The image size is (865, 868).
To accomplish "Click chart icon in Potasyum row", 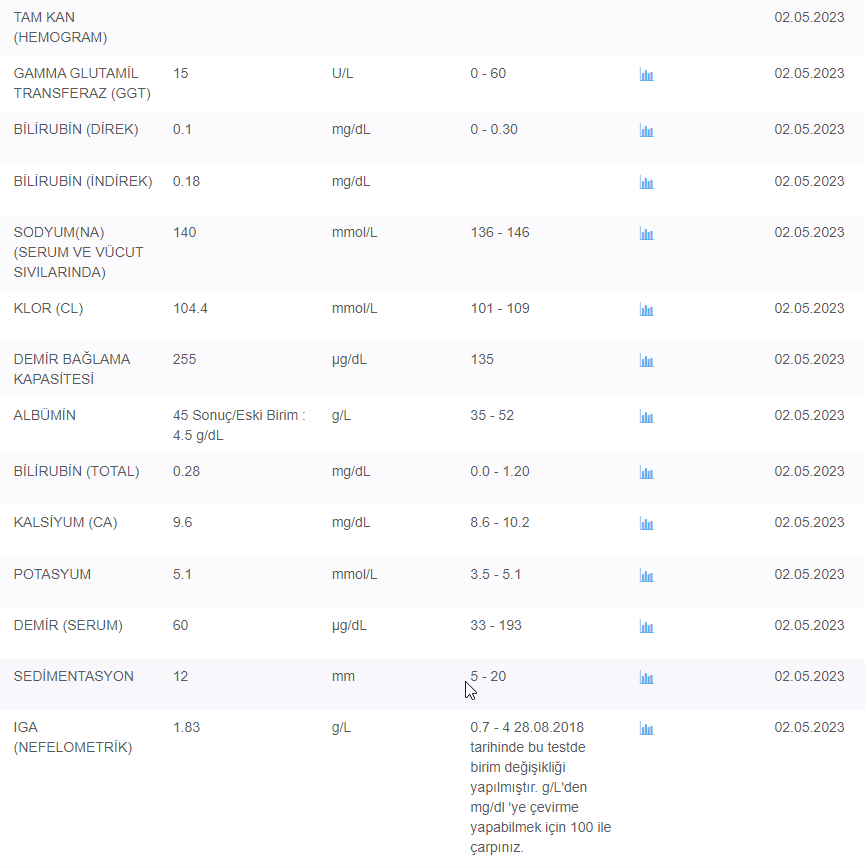I will point(646,576).
